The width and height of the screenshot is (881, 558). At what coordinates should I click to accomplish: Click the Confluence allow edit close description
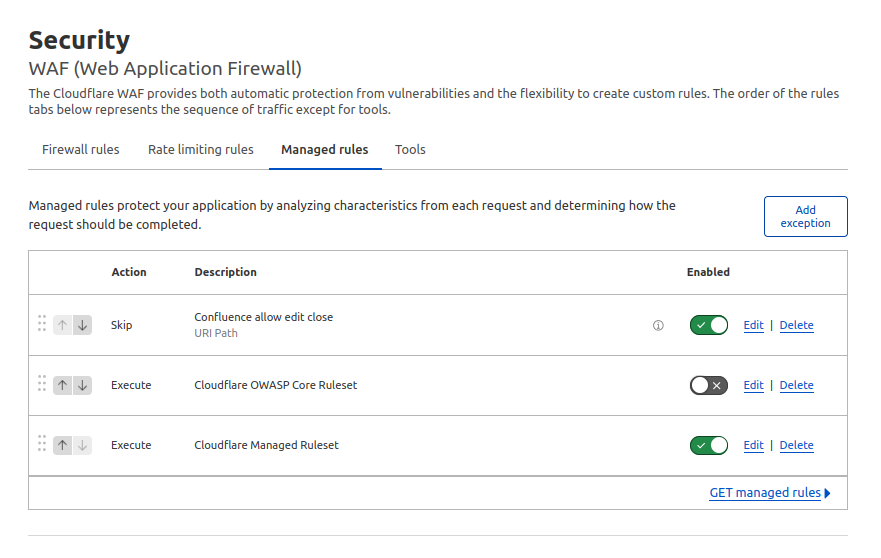(x=264, y=317)
